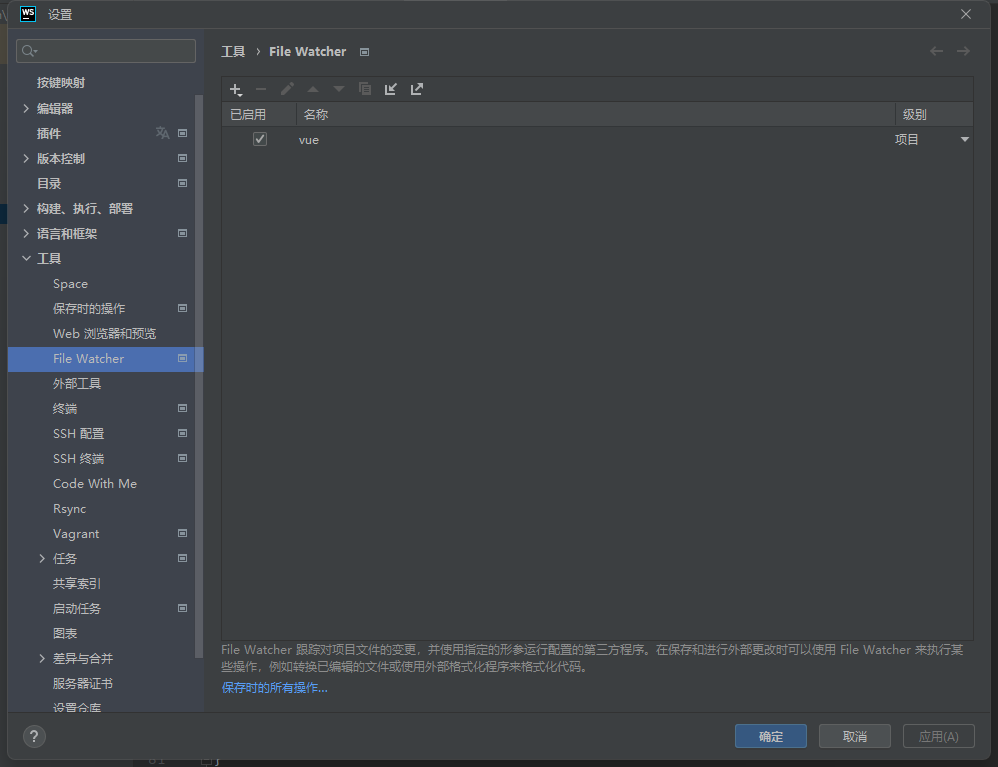Focus the settings search field

coord(106,51)
